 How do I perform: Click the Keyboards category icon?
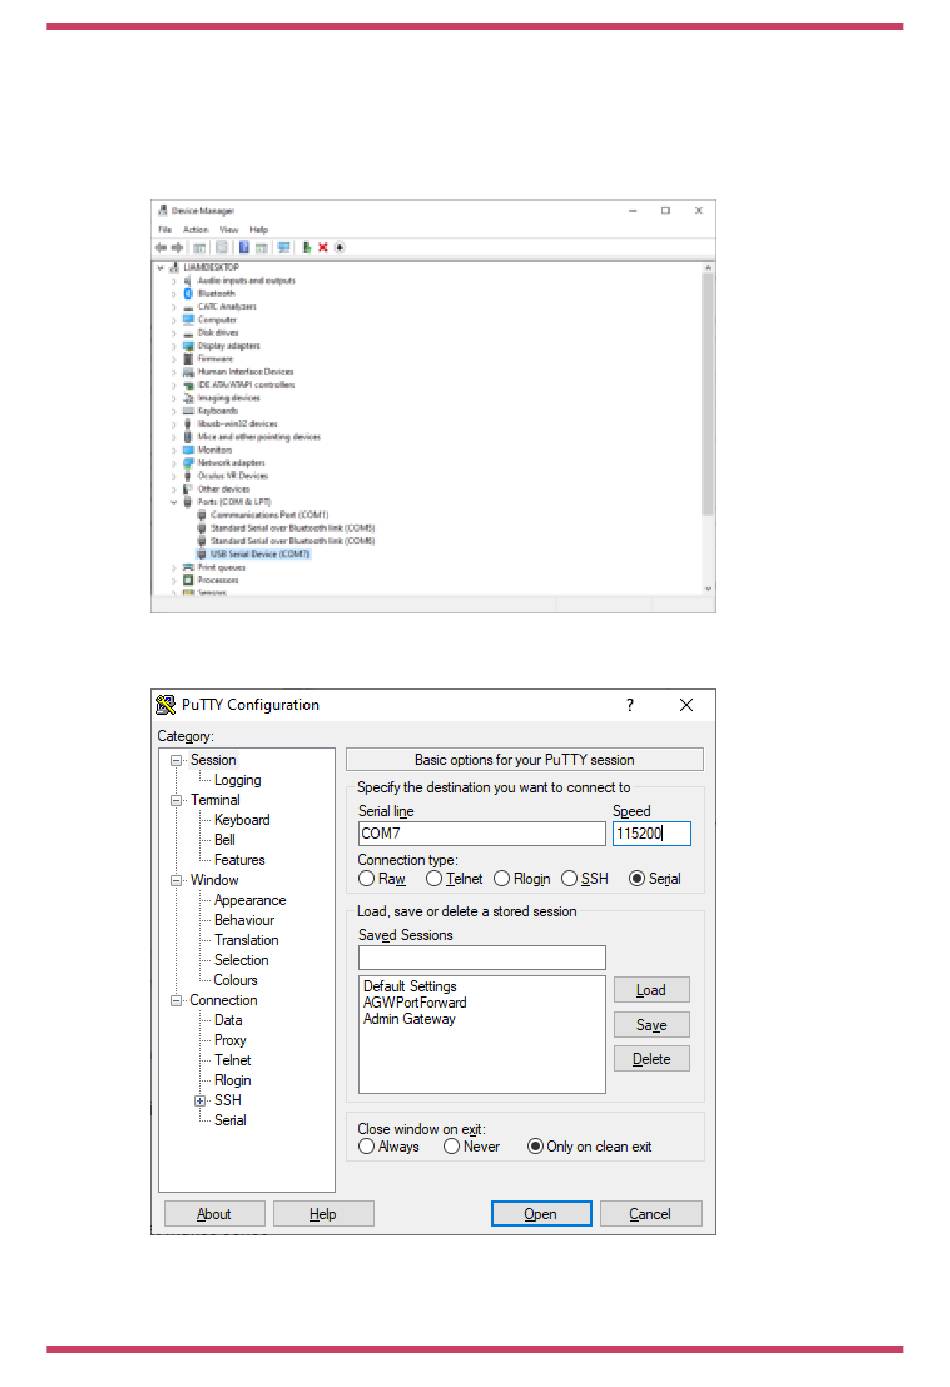[188, 411]
